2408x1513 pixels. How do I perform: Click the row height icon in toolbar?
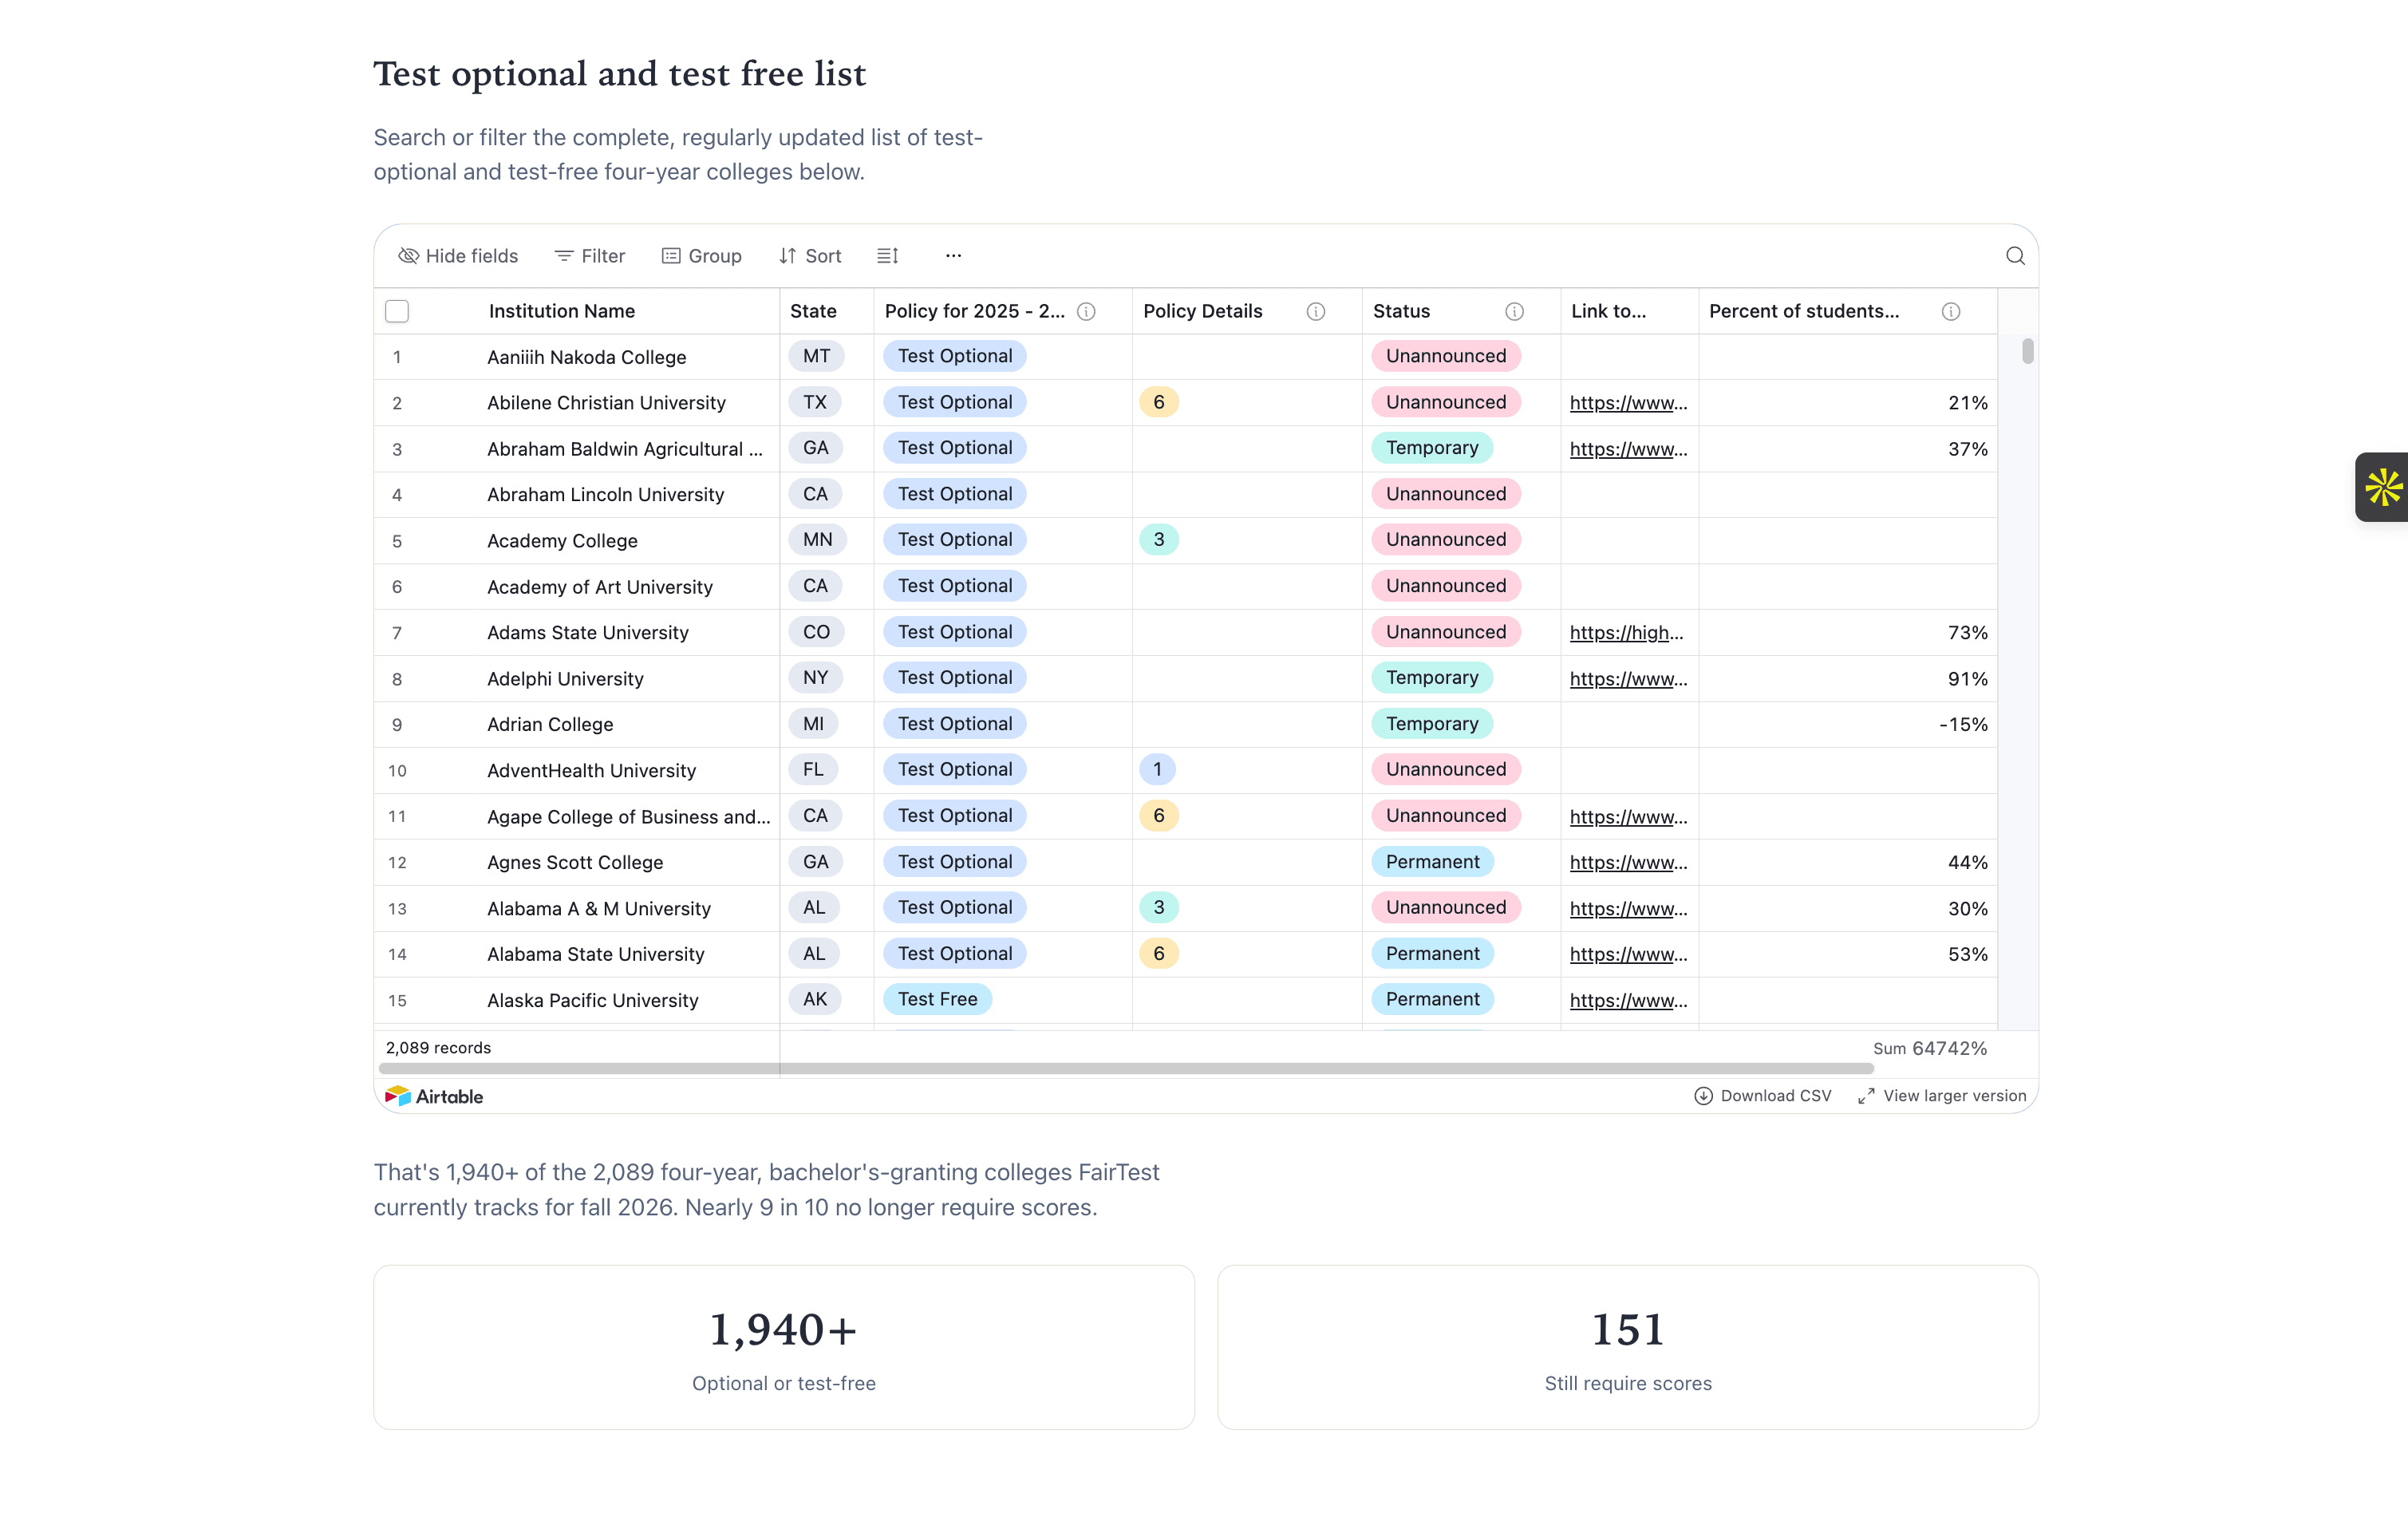[x=887, y=256]
